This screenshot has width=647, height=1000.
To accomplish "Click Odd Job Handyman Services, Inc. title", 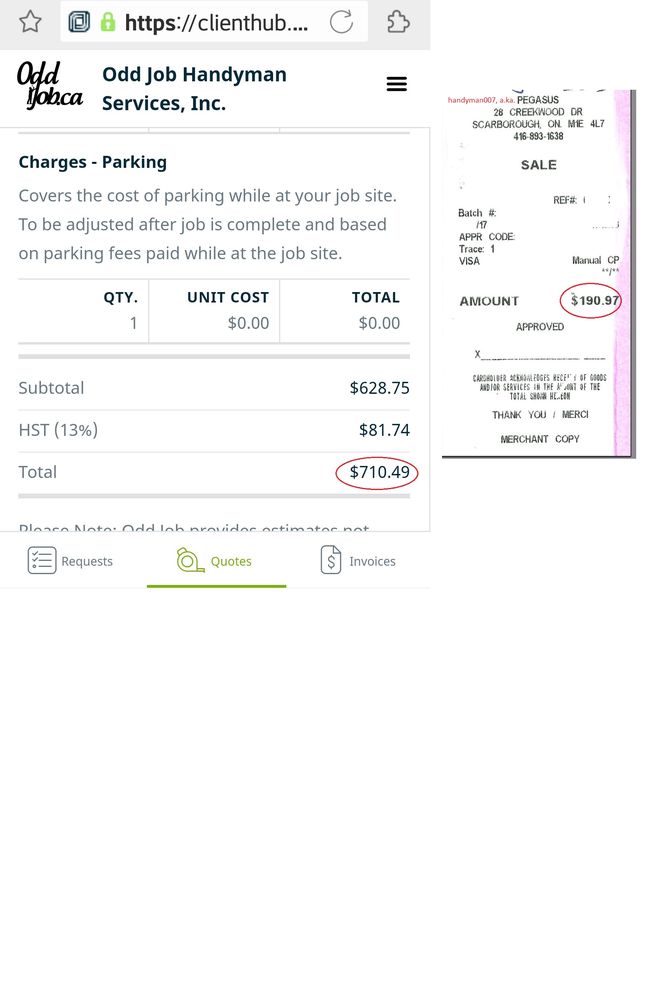I will tap(195, 88).
